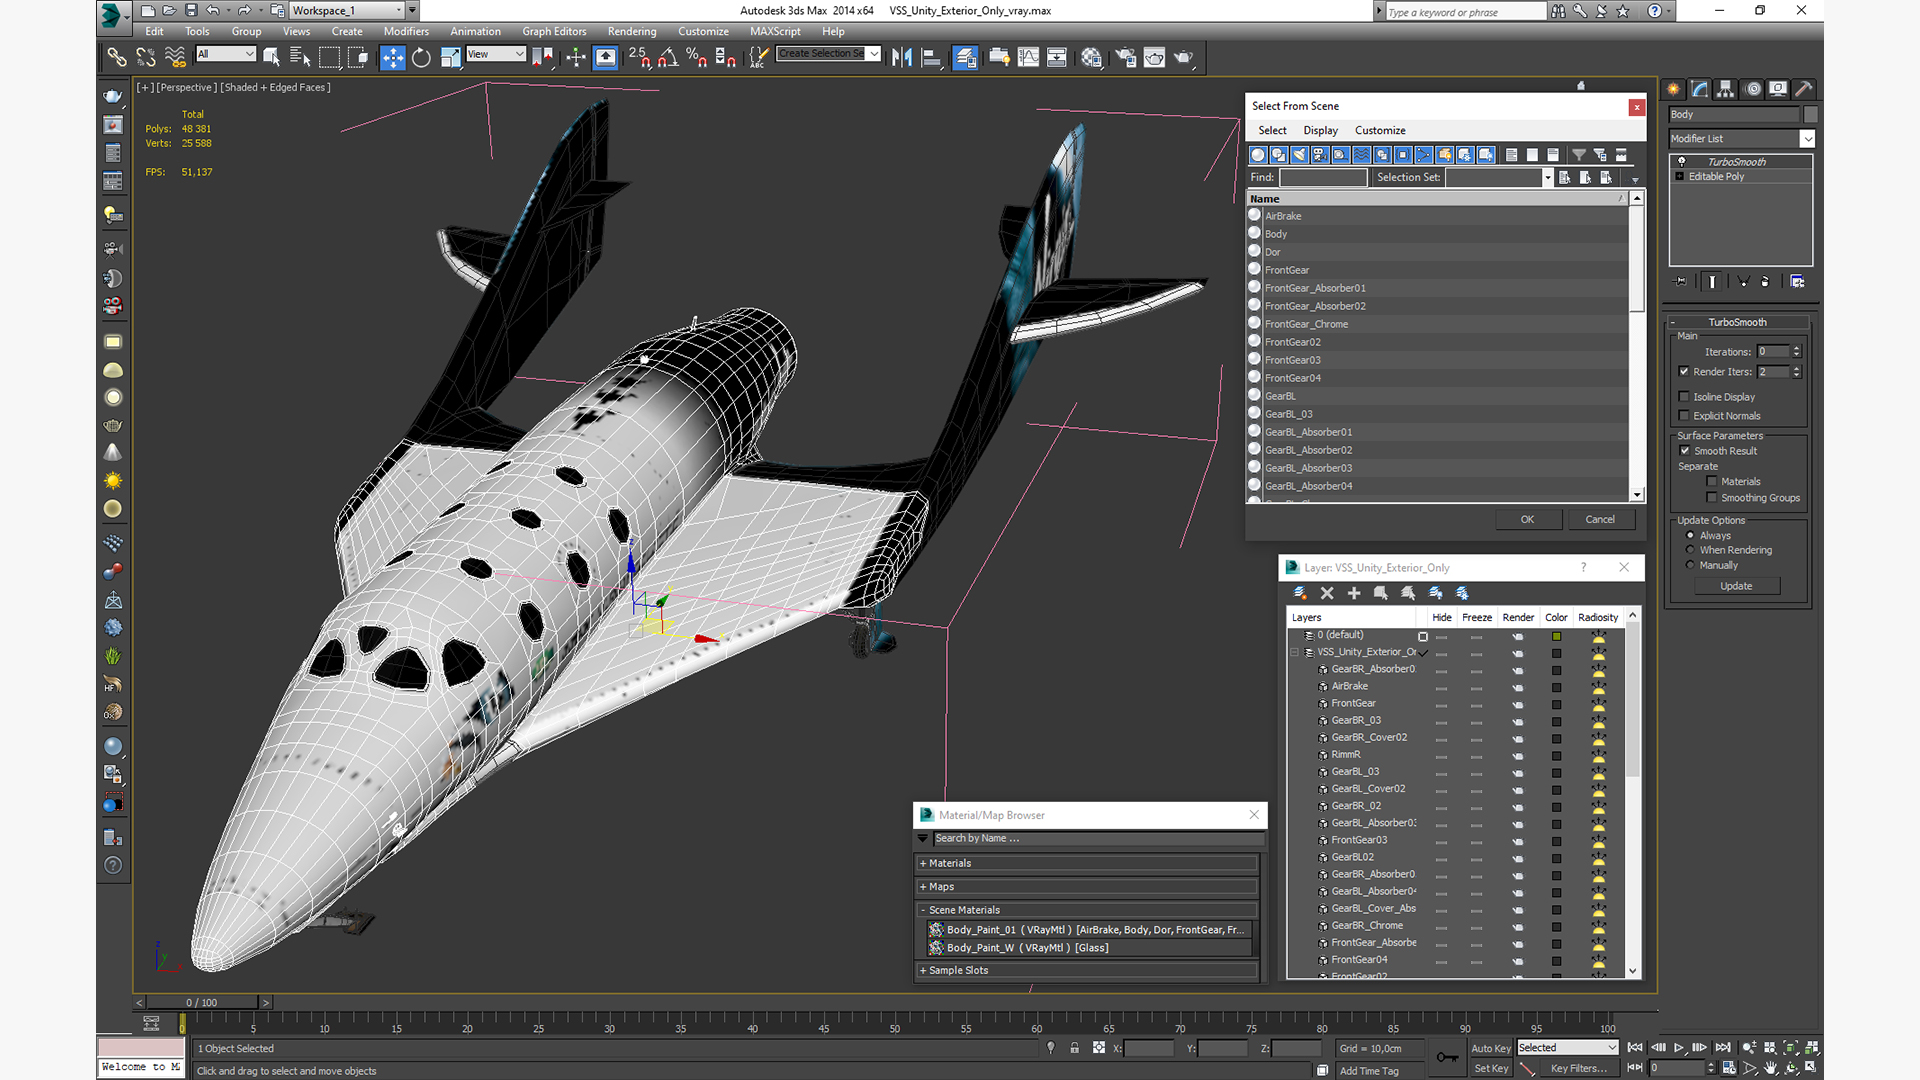The height and width of the screenshot is (1080, 1920).
Task: Open the Rendering menu
Action: (x=632, y=31)
